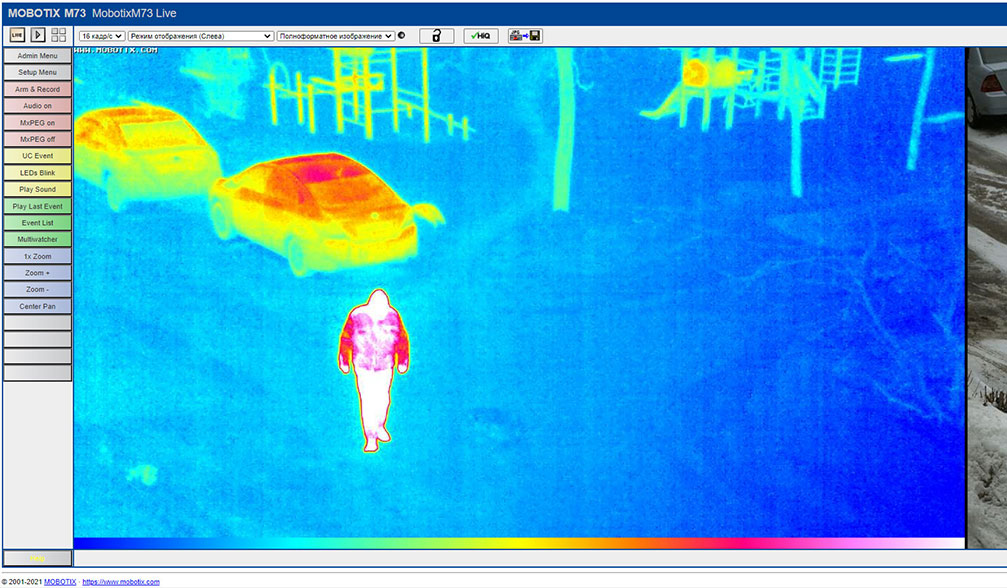This screenshot has width=1007, height=588.
Task: Click the thermal color scale bar
Action: click(519, 543)
